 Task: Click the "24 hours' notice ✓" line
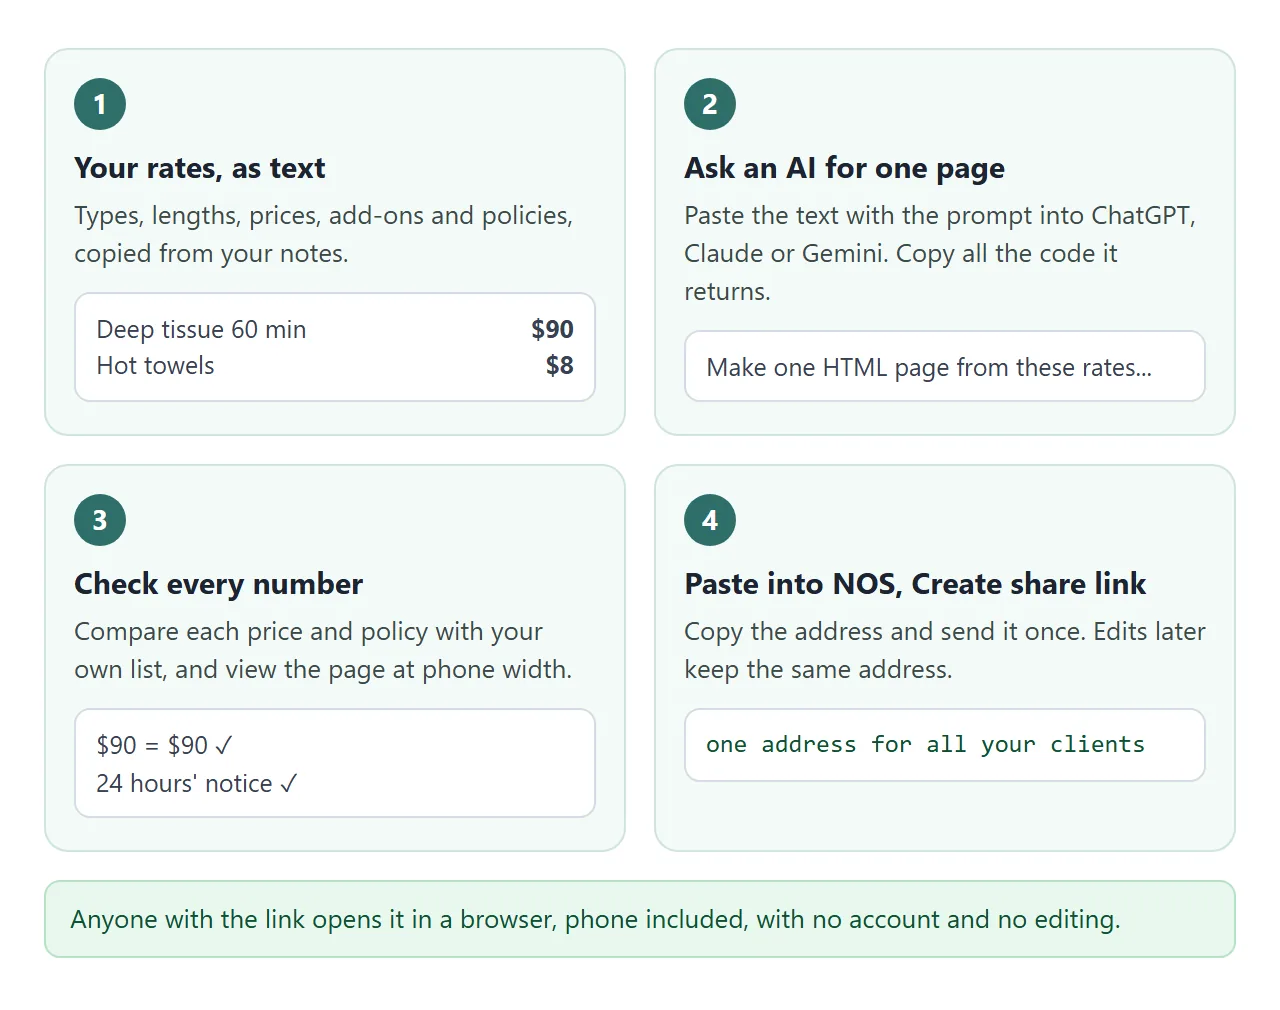tap(196, 783)
